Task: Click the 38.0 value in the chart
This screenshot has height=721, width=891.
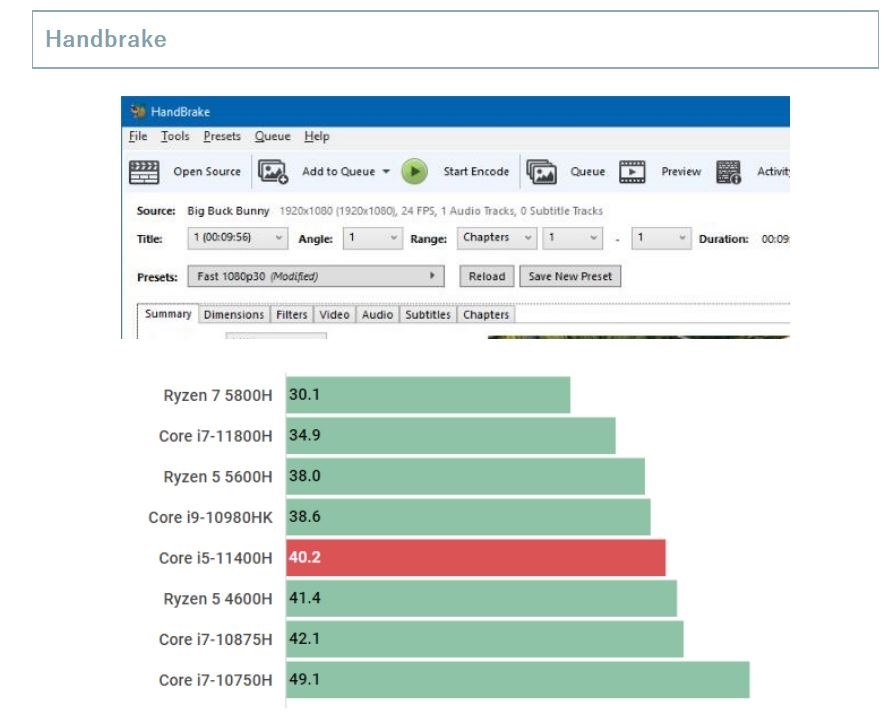Action: tap(305, 476)
